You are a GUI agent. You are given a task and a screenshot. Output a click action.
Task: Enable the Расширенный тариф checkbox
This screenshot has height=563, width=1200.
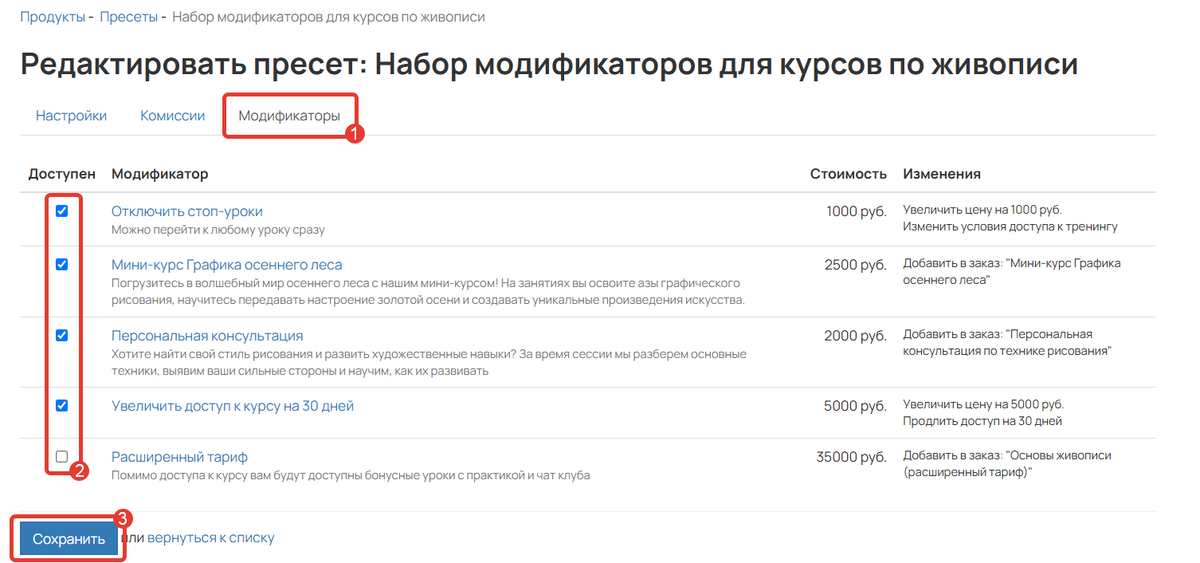62,456
